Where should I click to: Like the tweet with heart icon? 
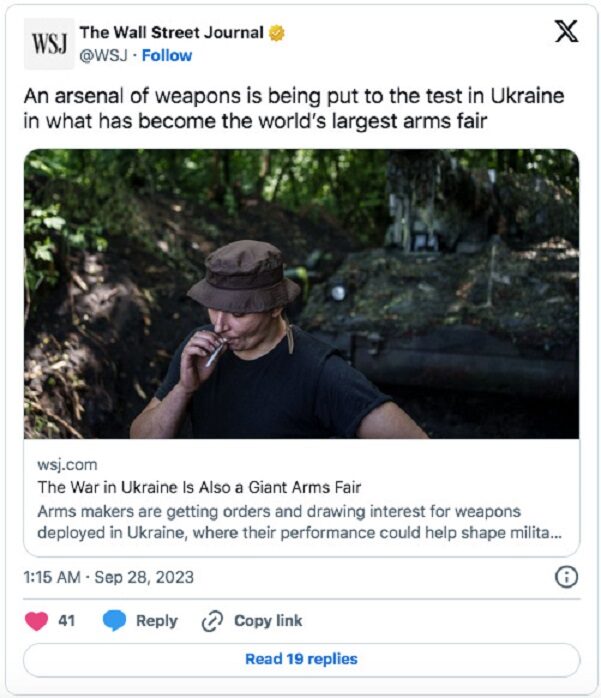(37, 621)
